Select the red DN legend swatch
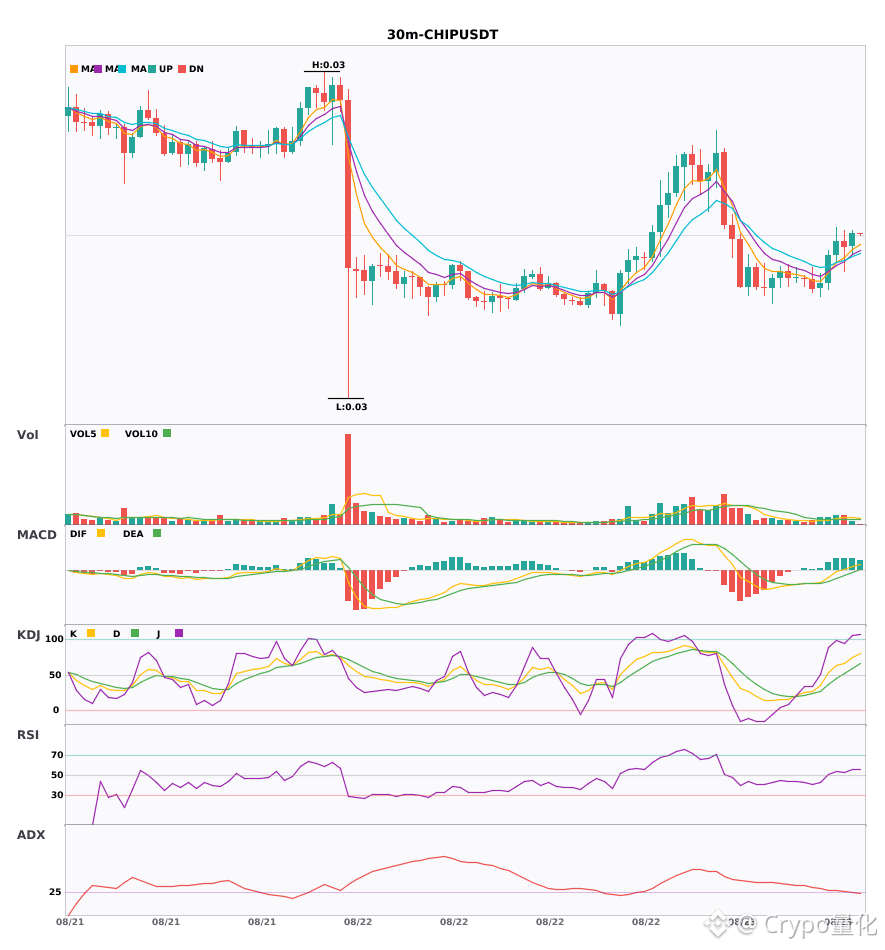Image resolution: width=885 pixels, height=950 pixels. click(x=182, y=69)
